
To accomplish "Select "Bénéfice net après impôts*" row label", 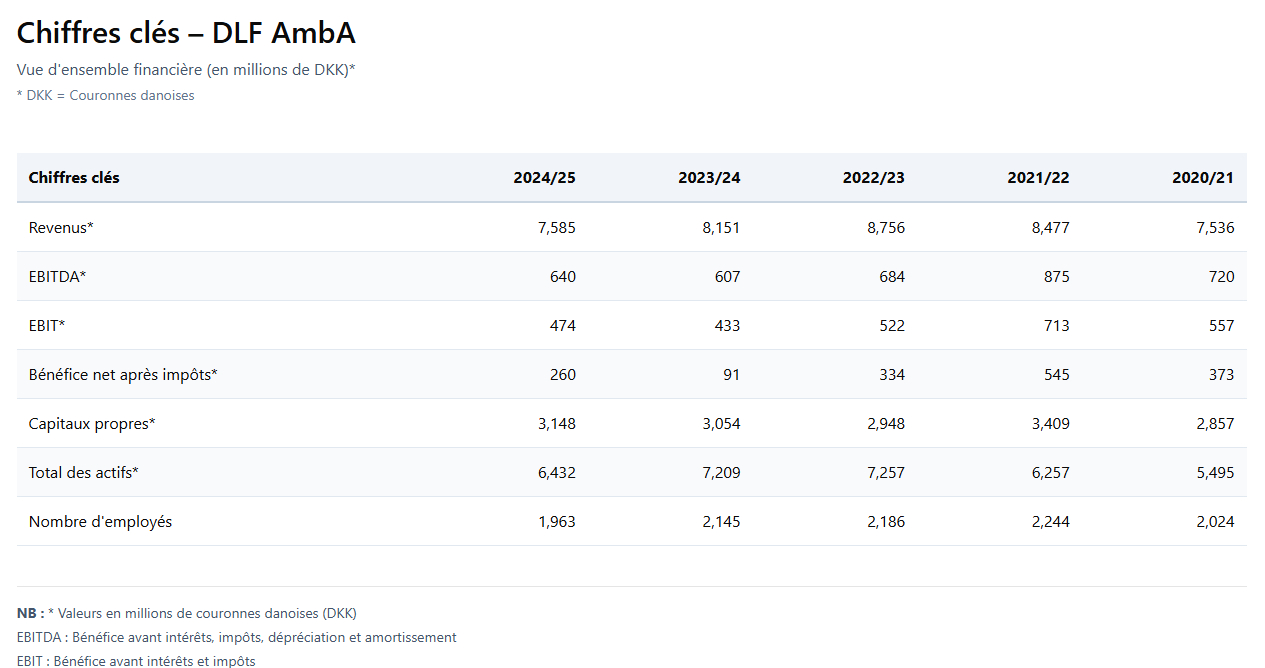I will click(123, 375).
